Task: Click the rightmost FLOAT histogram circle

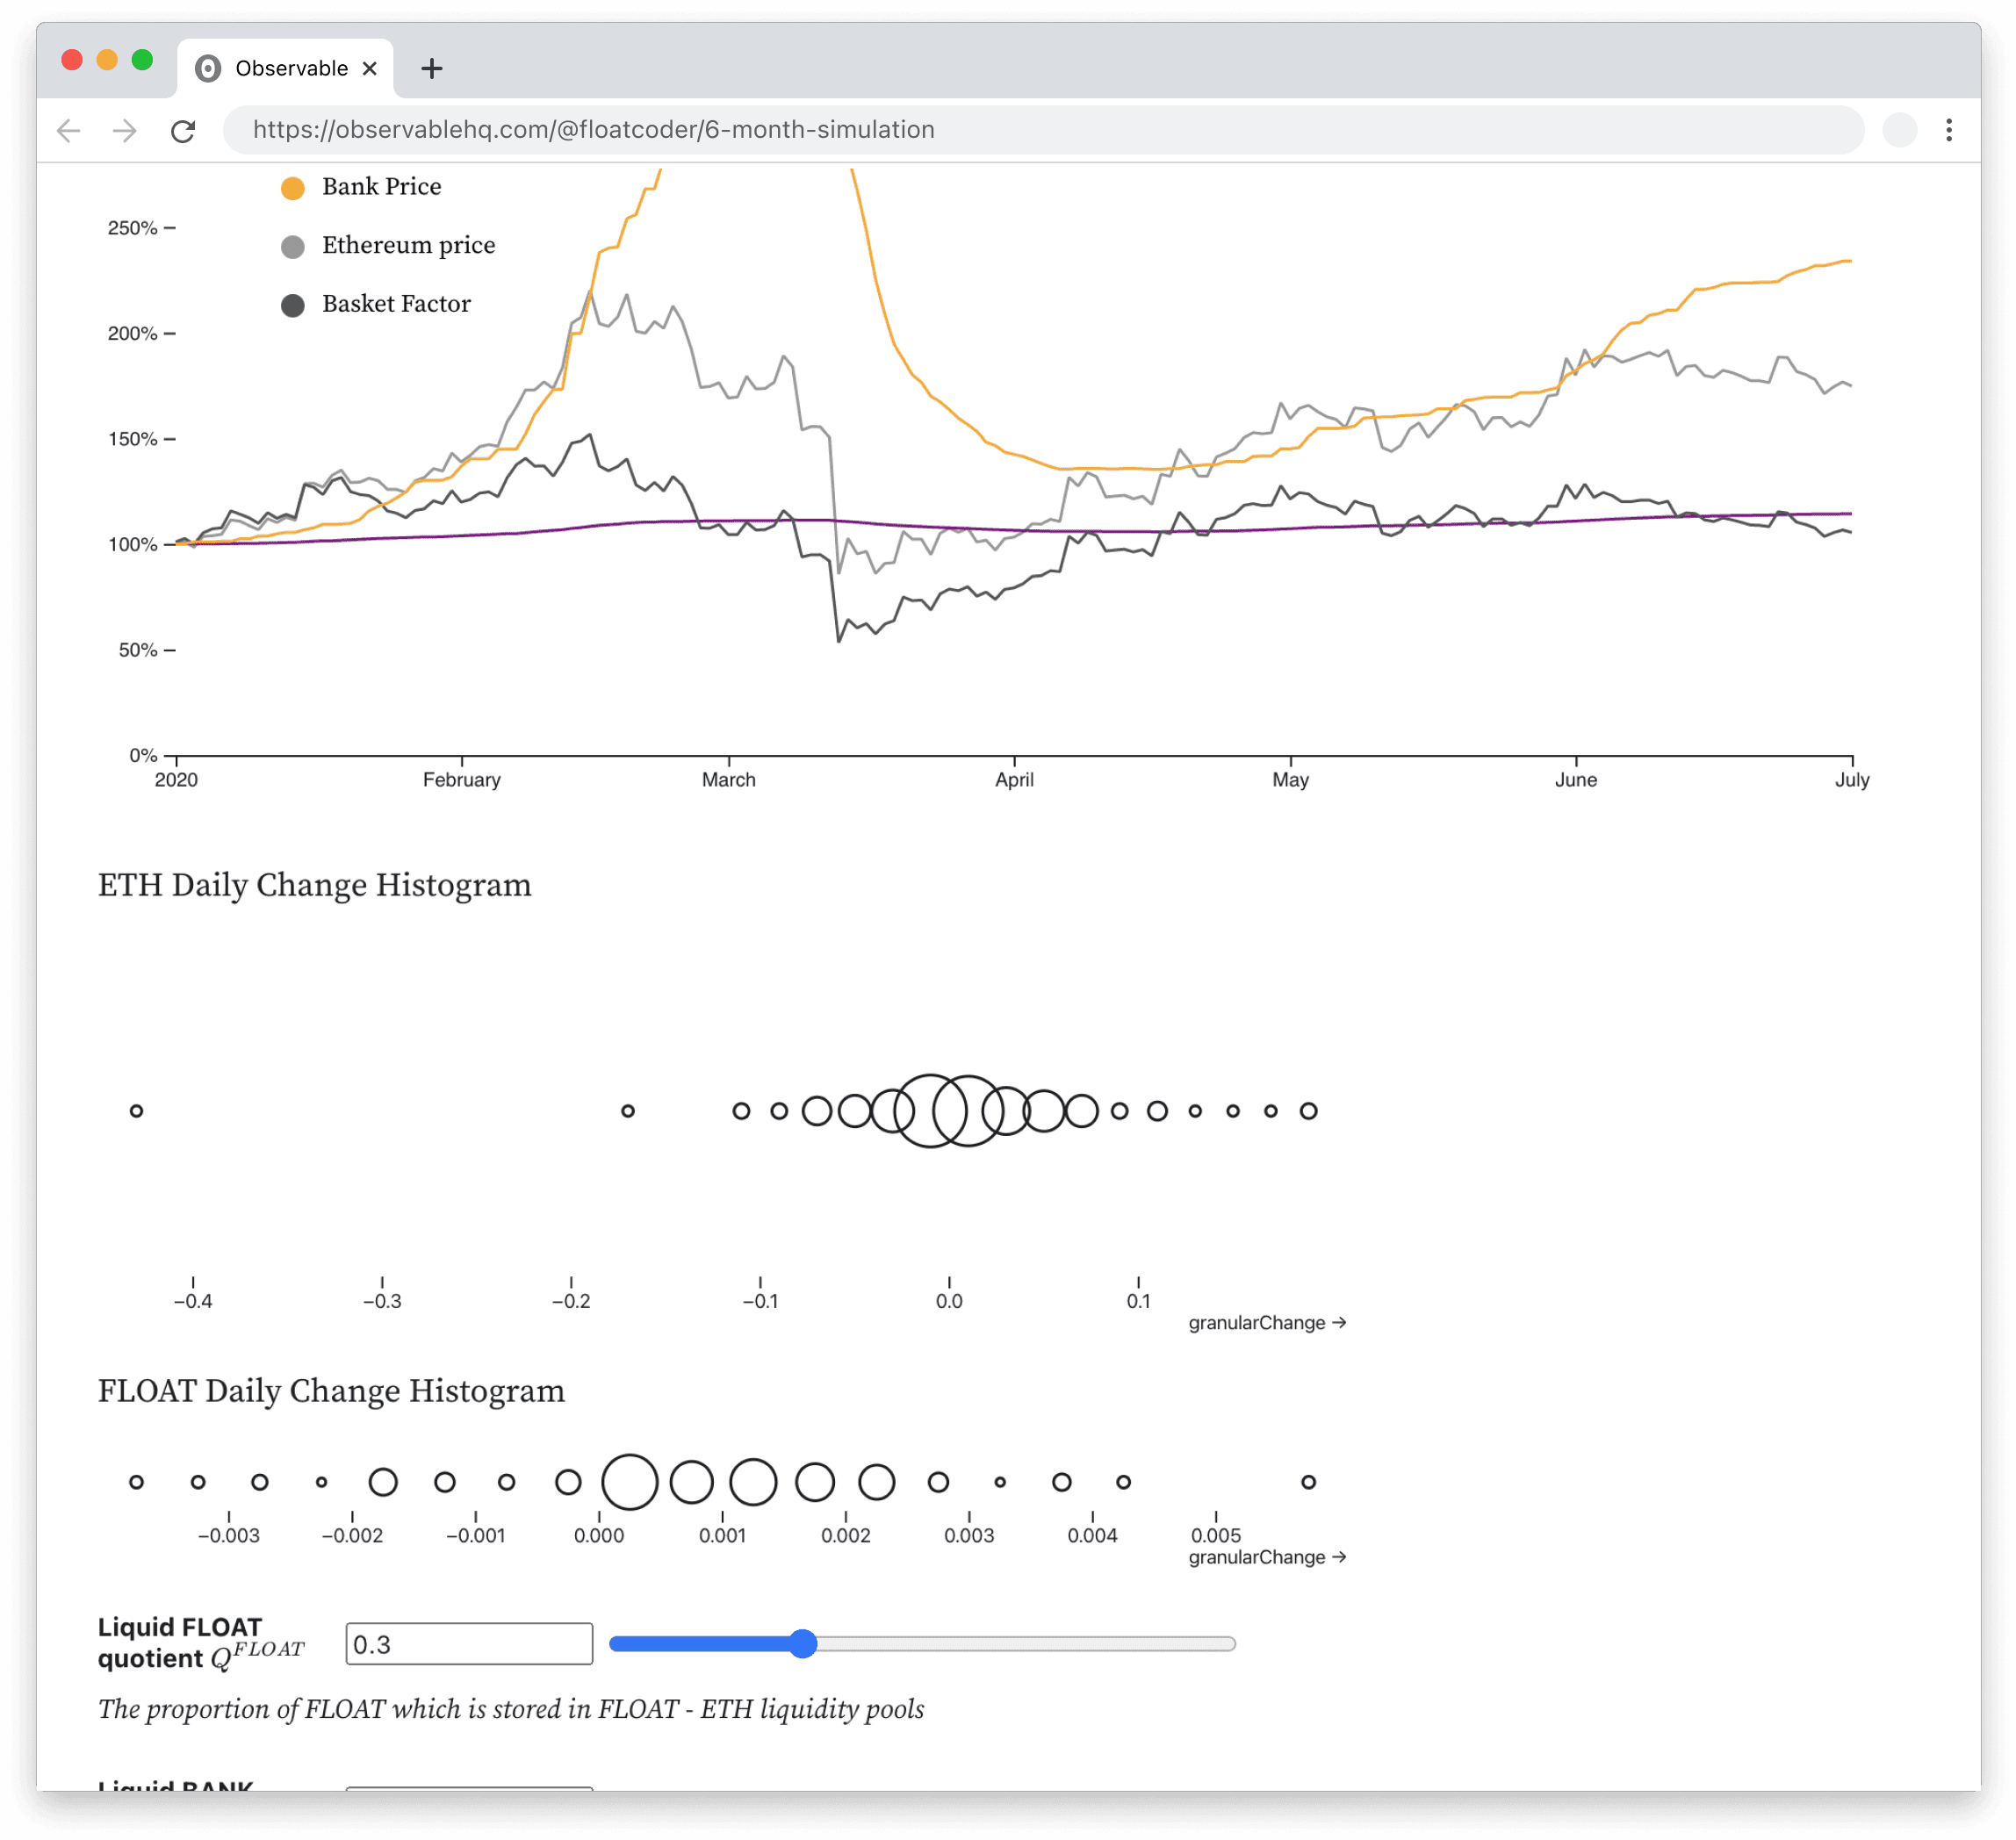Action: tap(1308, 1482)
